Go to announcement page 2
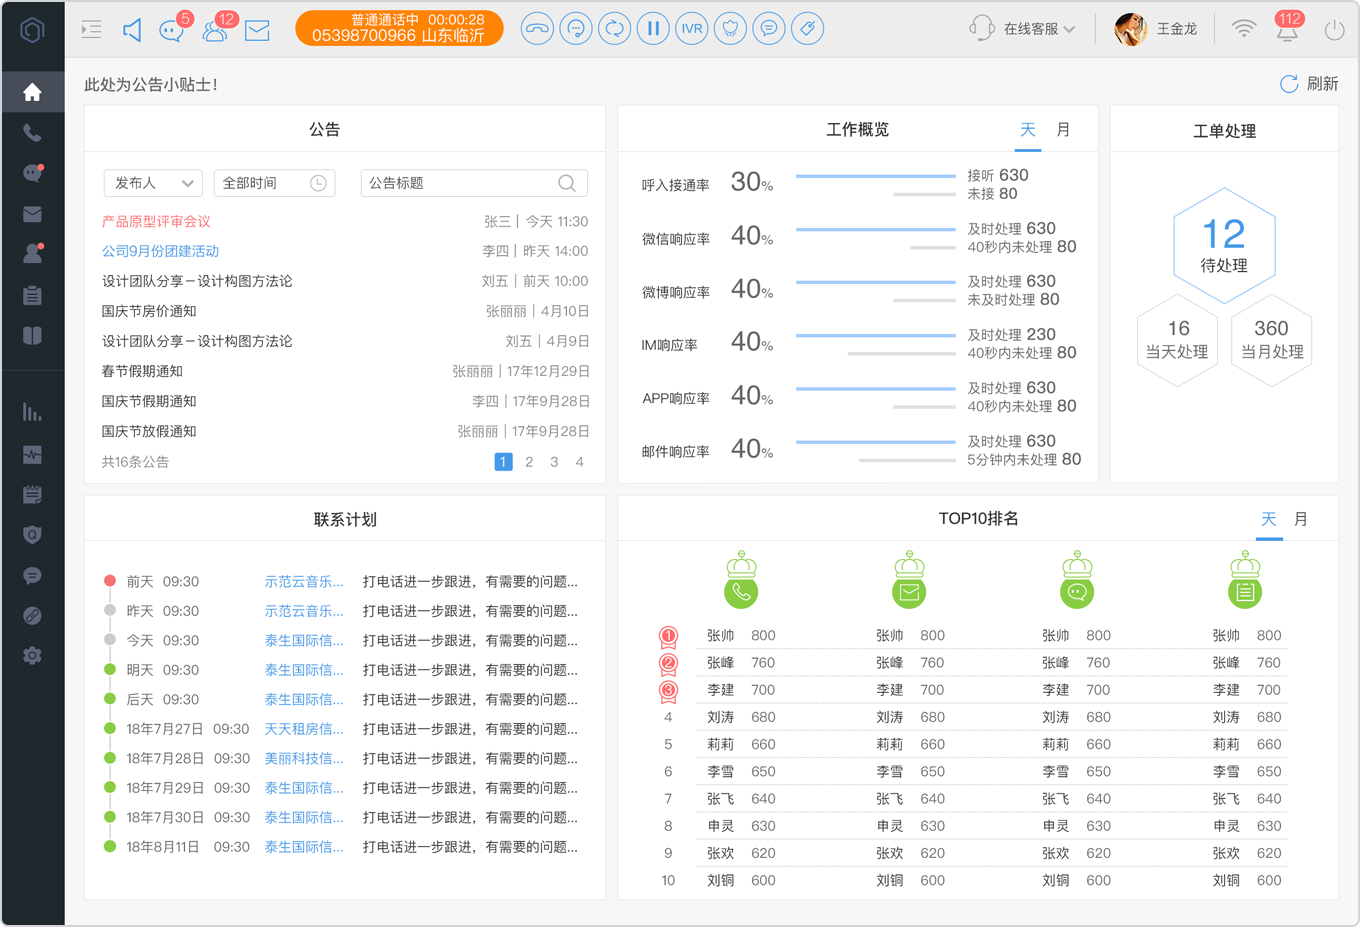Image resolution: width=1360 pixels, height=927 pixels. point(529,462)
